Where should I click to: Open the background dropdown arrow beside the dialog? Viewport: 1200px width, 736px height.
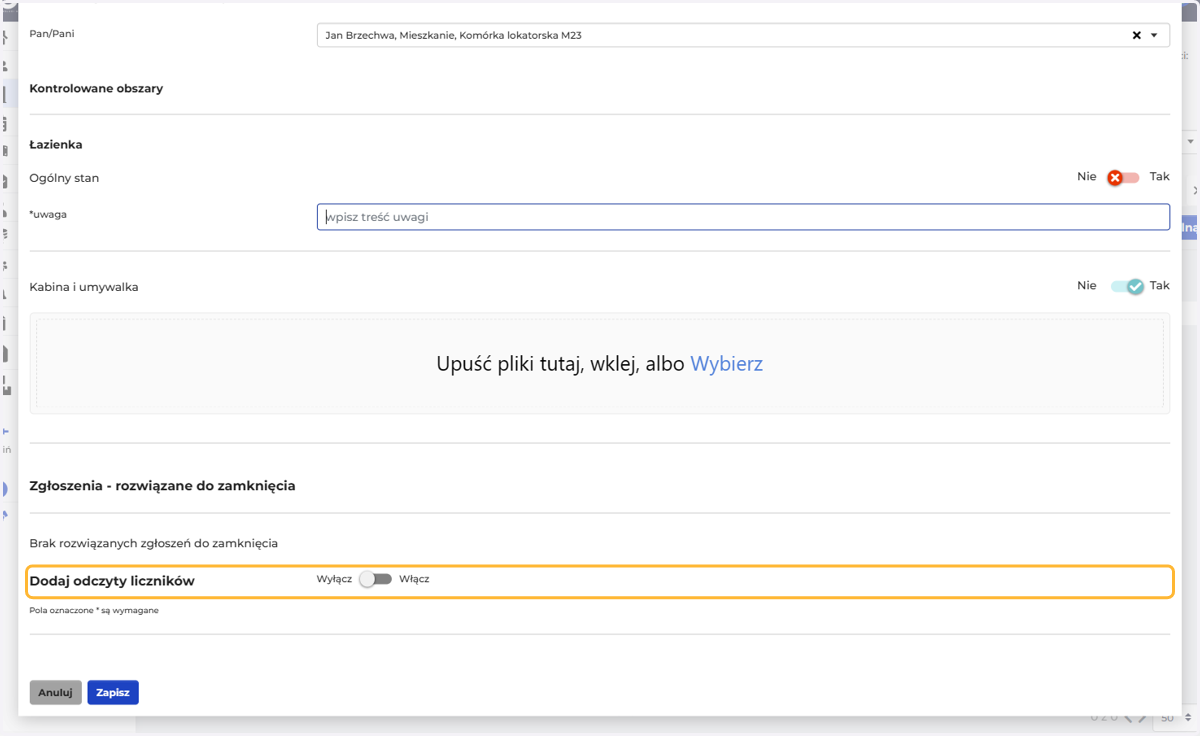(1191, 142)
